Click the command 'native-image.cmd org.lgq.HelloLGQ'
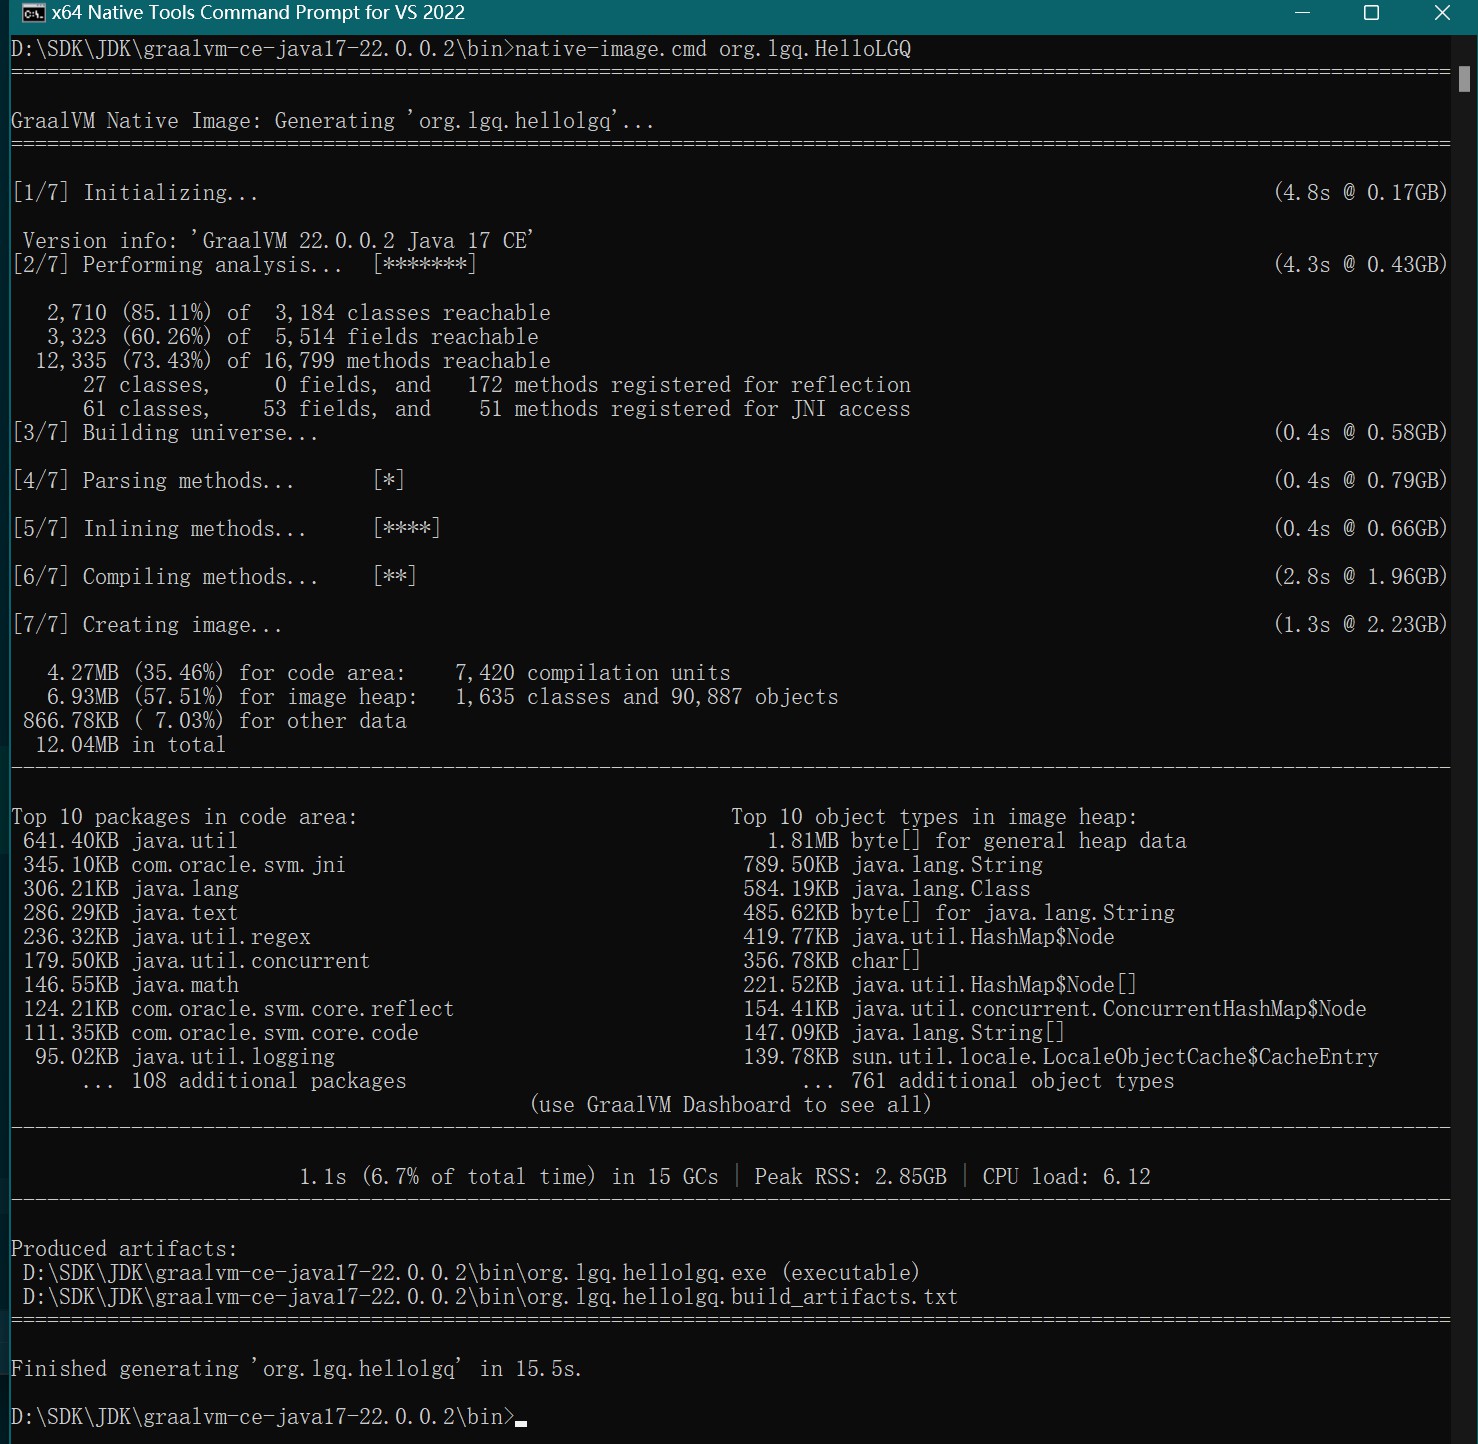Image resolution: width=1478 pixels, height=1444 pixels. (x=713, y=49)
